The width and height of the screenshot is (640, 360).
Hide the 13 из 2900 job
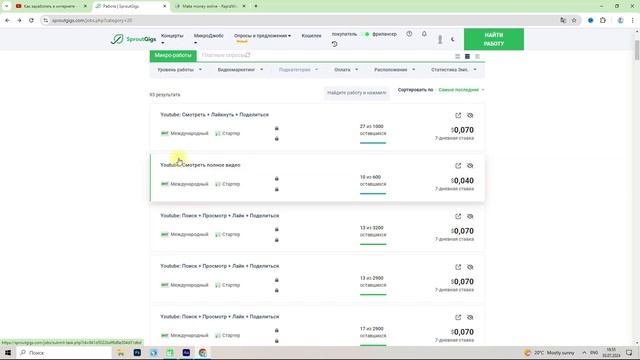470,267
